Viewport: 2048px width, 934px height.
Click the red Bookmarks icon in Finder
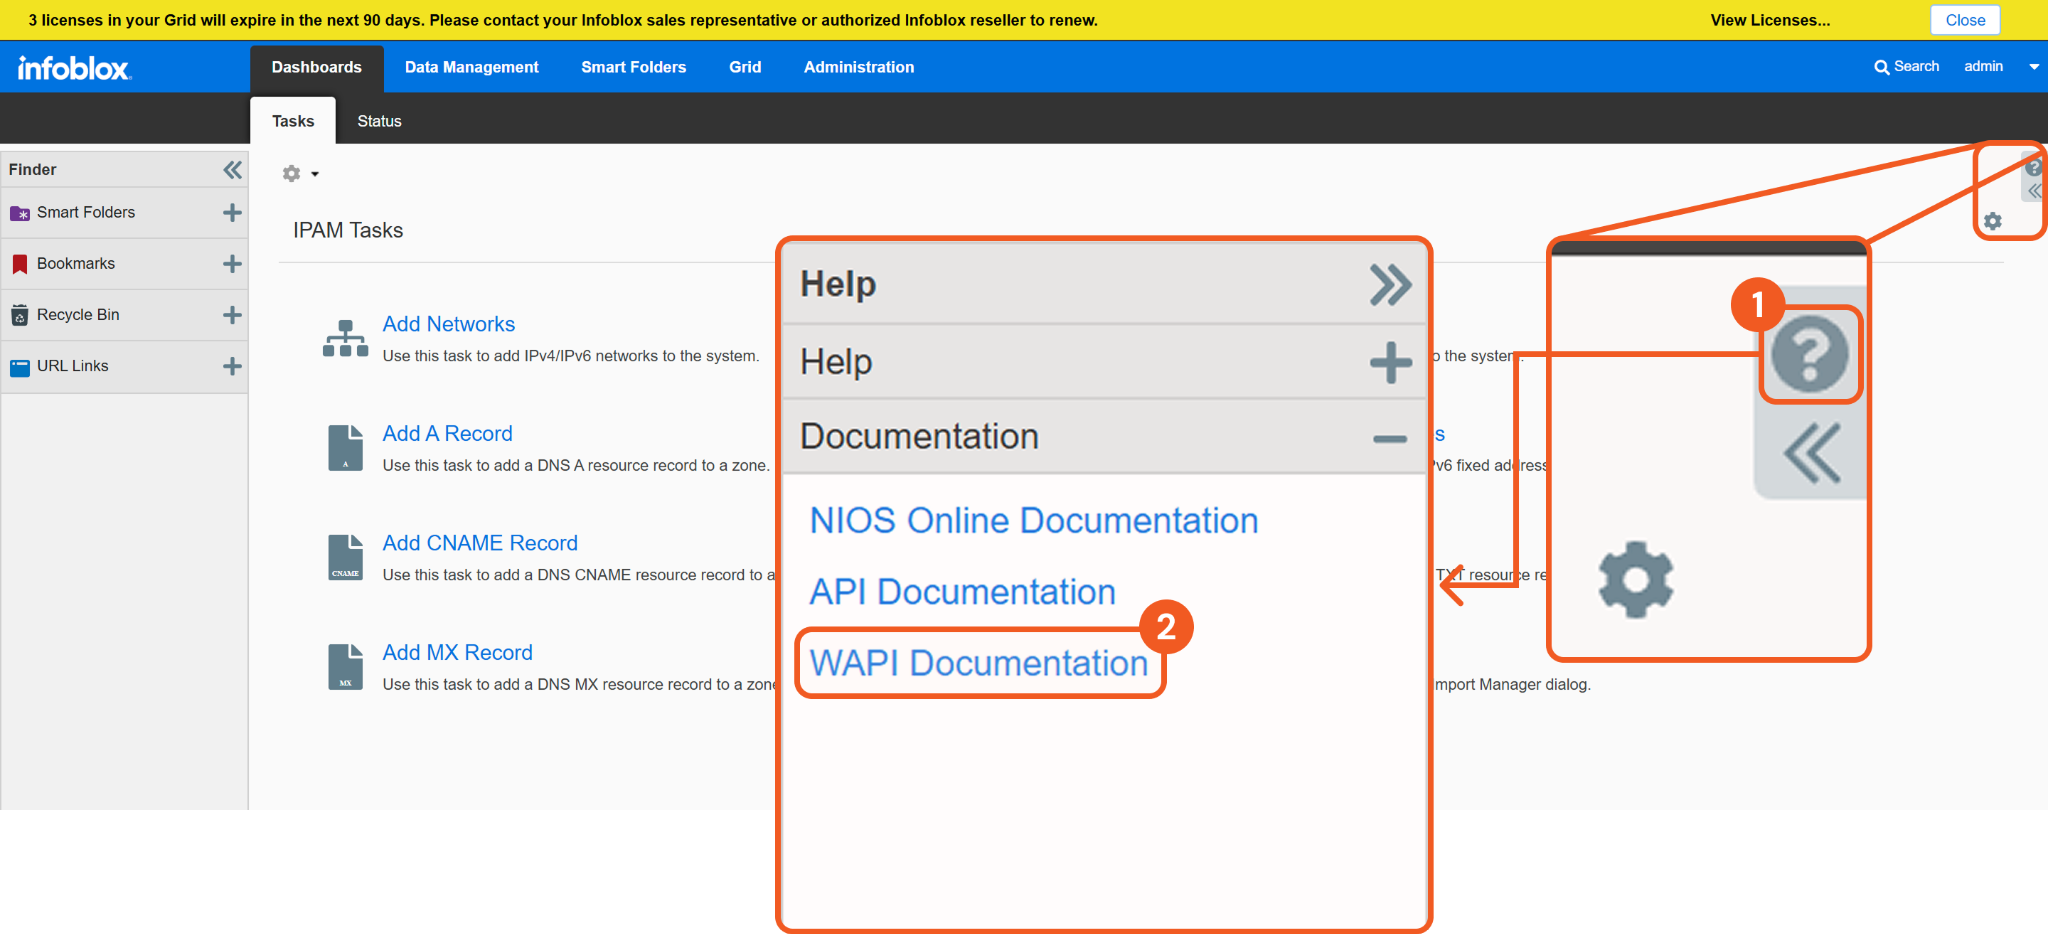[19, 264]
